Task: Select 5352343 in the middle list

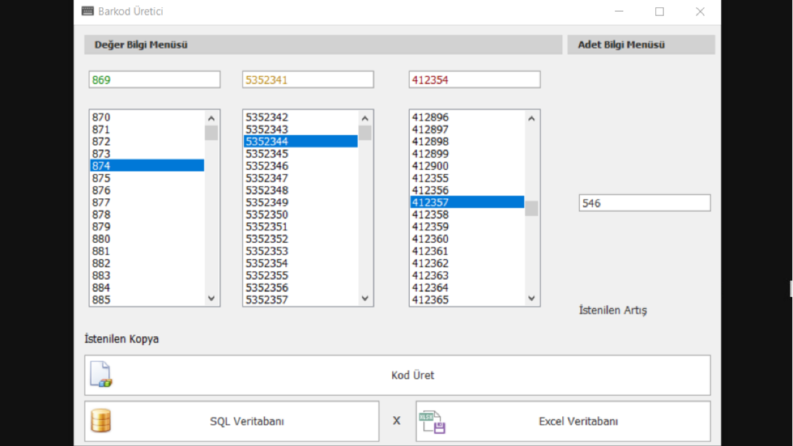Action: pyautogui.click(x=300, y=129)
